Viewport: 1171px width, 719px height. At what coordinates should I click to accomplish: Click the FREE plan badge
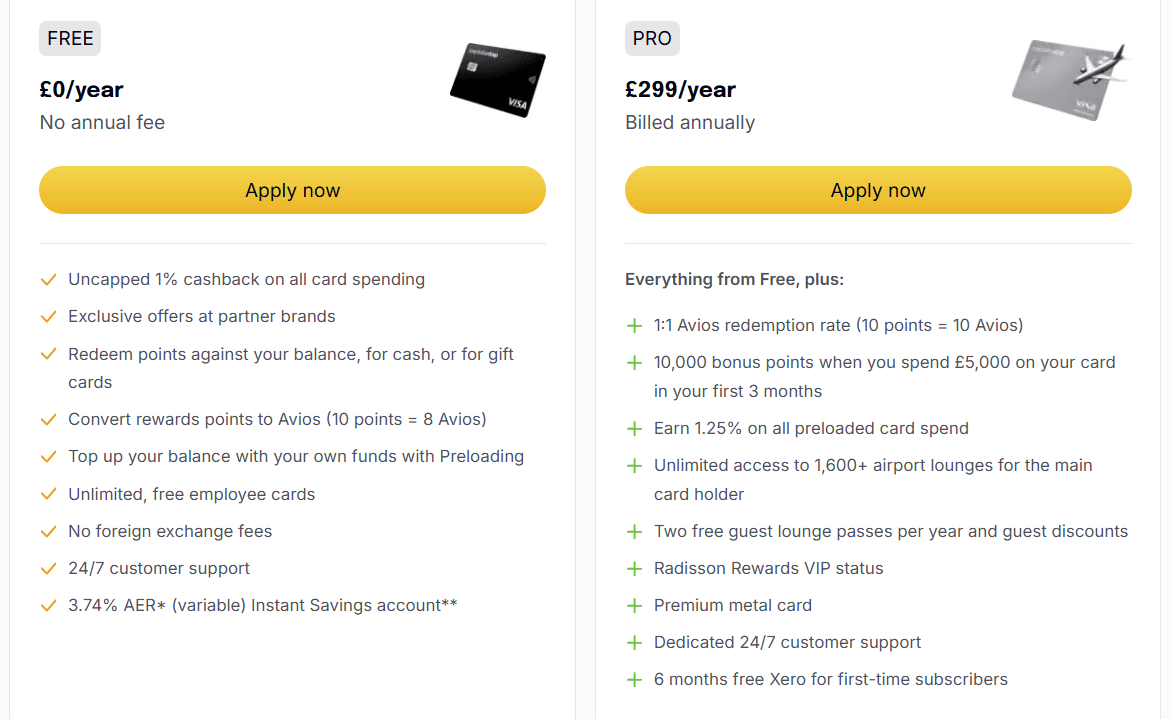70,38
